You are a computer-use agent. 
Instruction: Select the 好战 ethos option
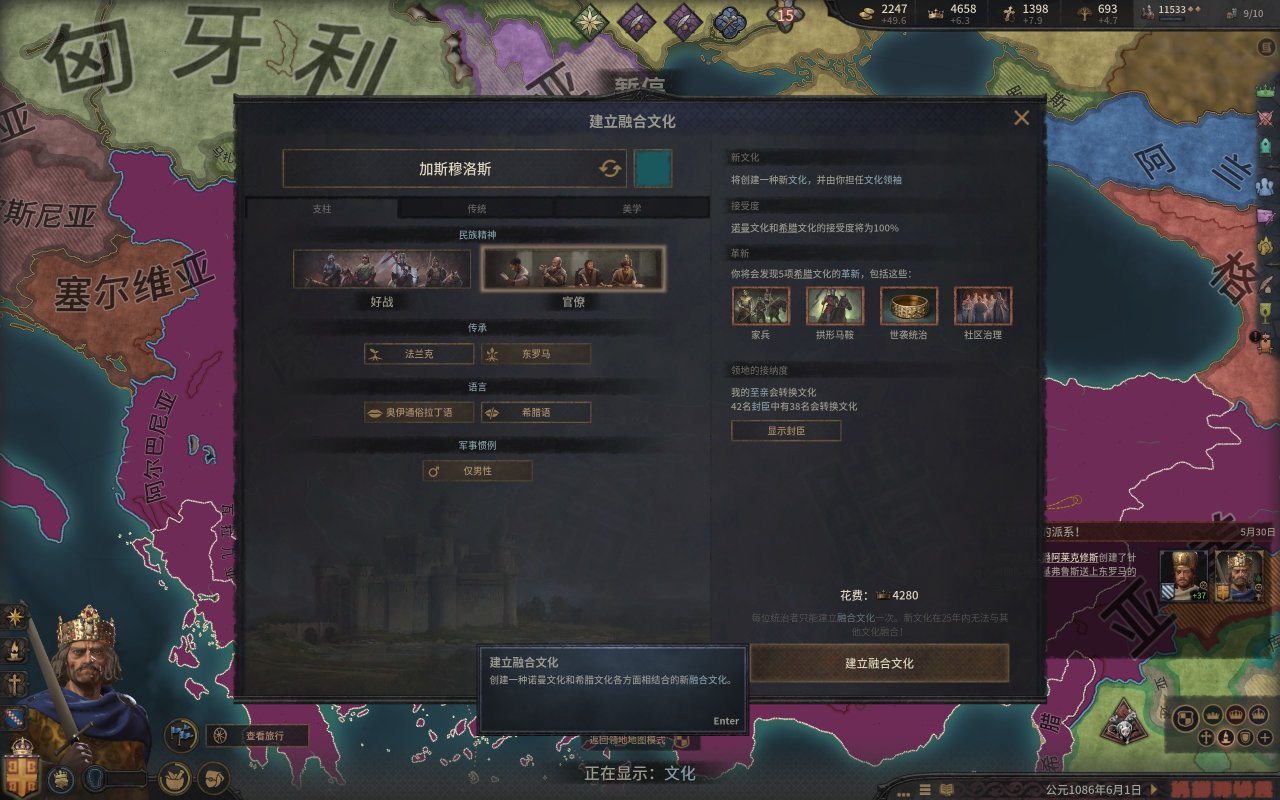click(x=382, y=269)
